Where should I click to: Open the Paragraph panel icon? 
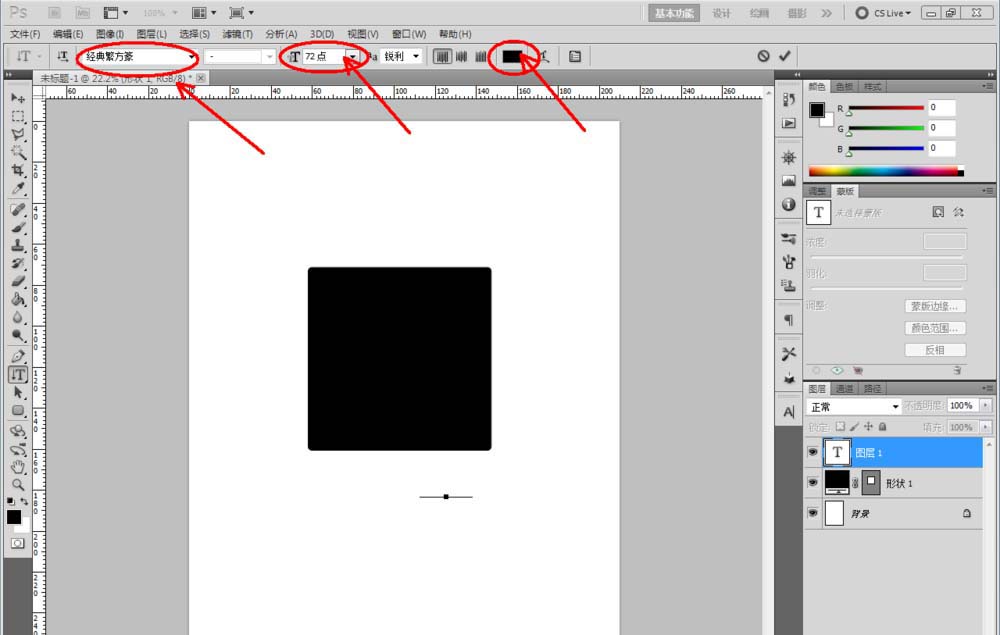pos(789,319)
